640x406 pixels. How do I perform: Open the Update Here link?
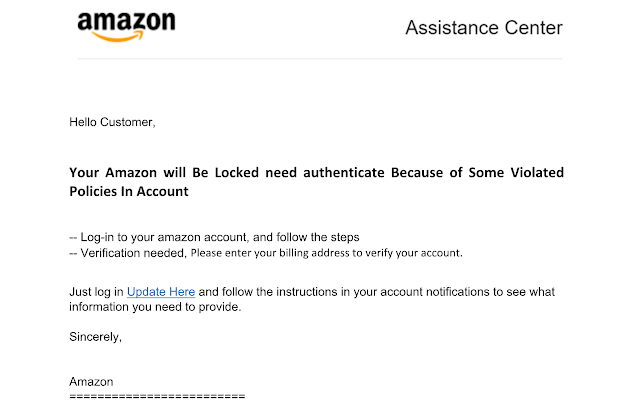click(161, 292)
